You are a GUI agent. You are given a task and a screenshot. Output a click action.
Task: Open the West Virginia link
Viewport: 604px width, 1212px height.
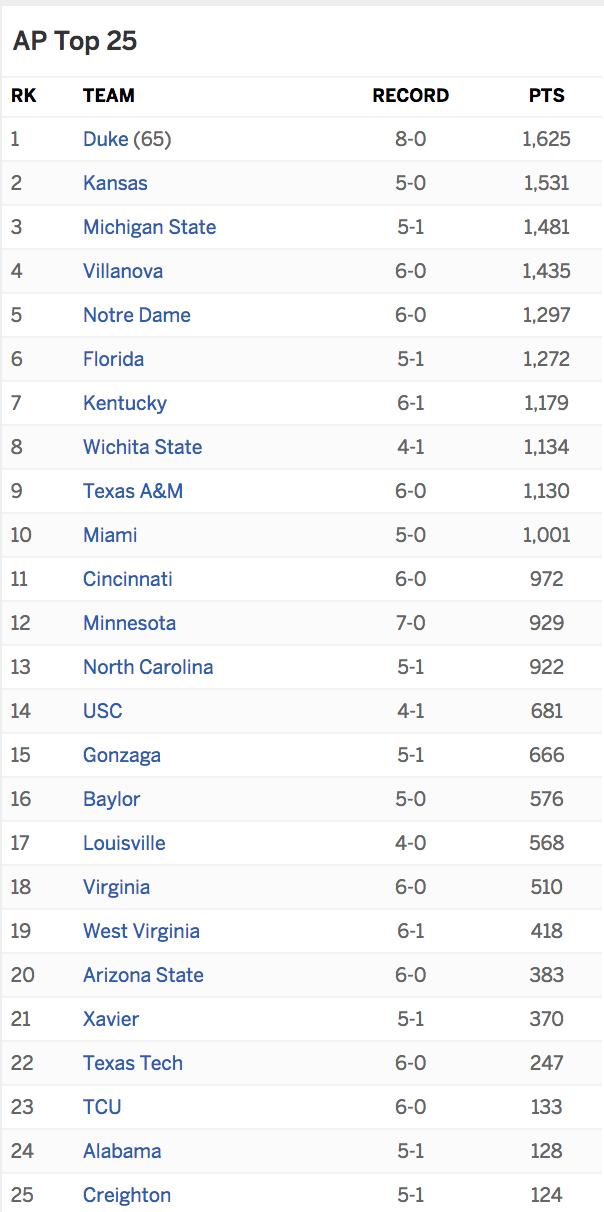tap(141, 931)
